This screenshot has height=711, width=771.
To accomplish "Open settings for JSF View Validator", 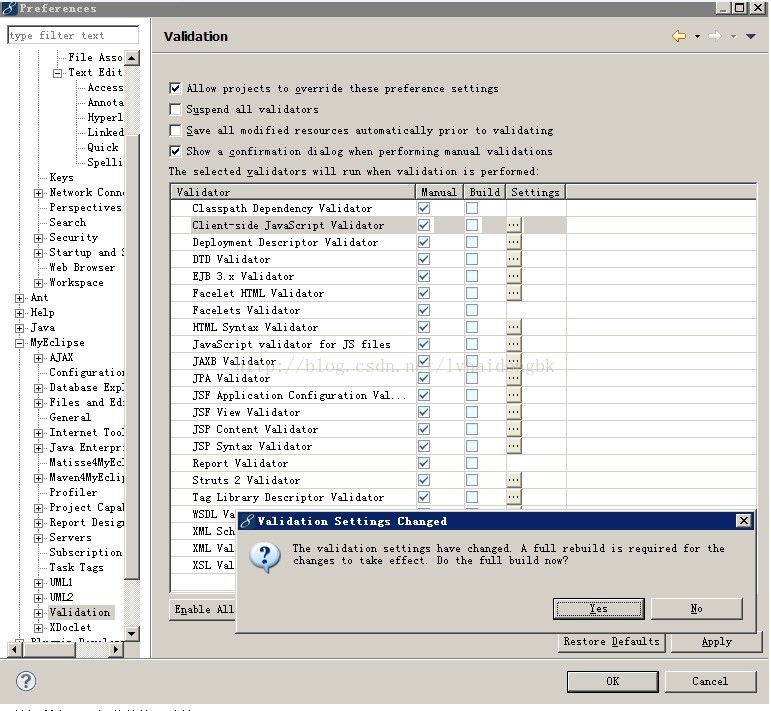I will pyautogui.click(x=513, y=412).
